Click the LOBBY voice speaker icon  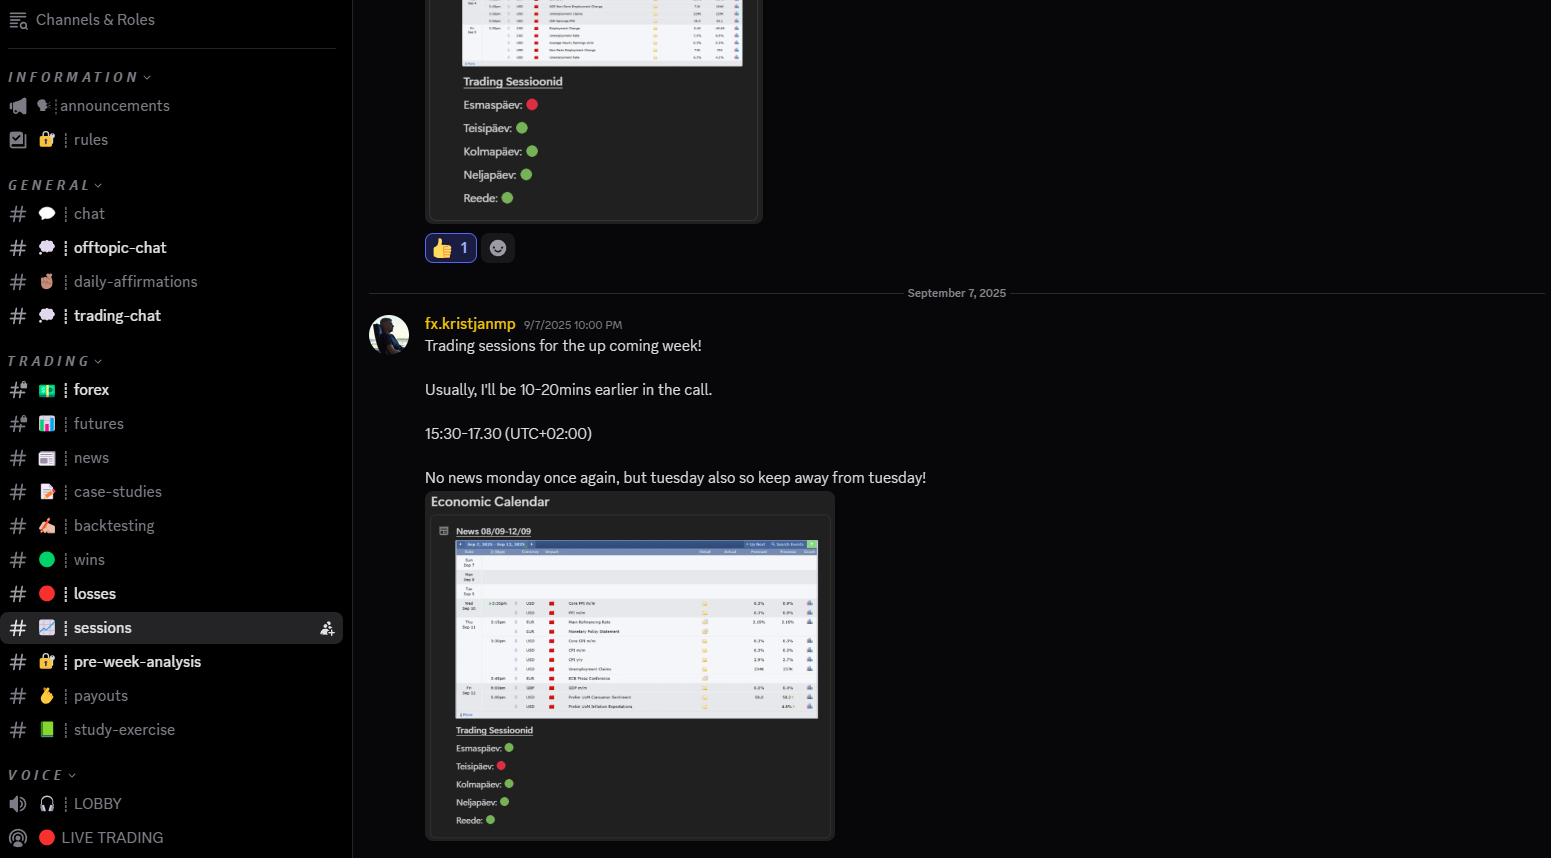tap(18, 804)
